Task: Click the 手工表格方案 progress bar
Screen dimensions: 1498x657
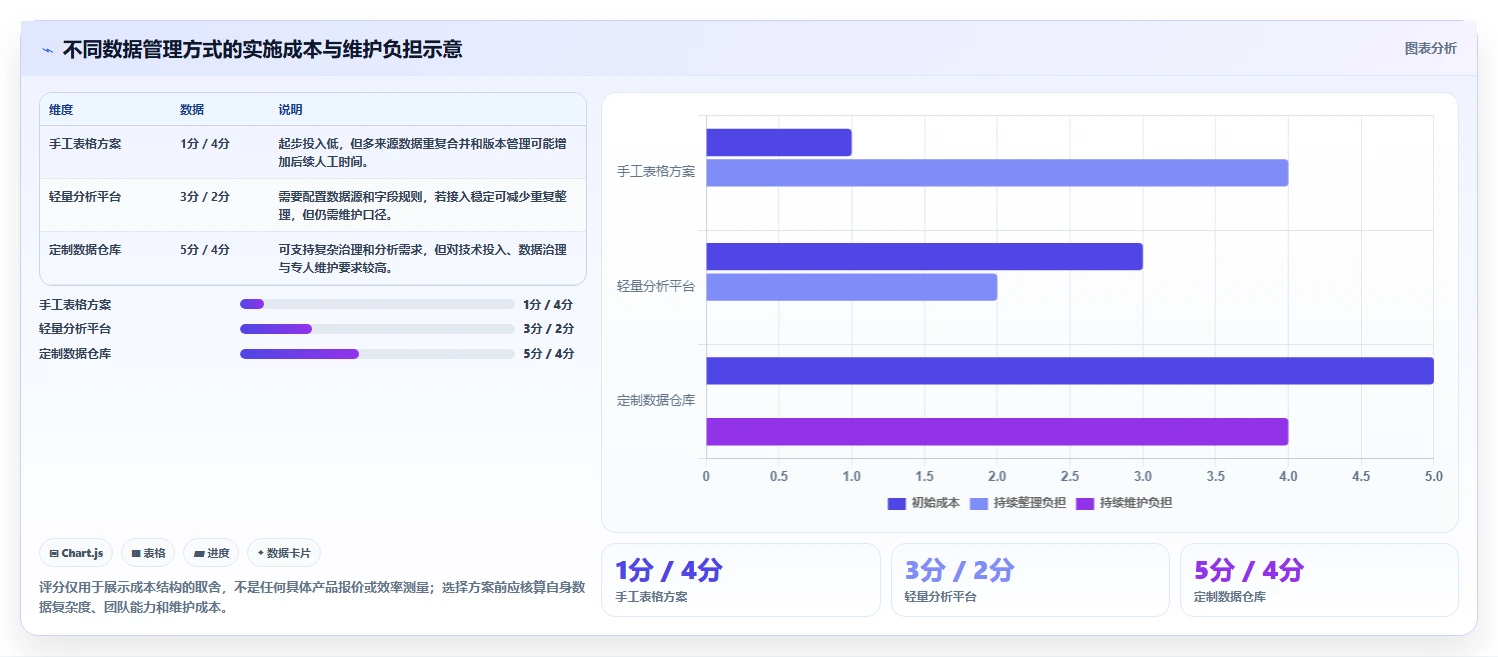Action: pyautogui.click(x=377, y=304)
